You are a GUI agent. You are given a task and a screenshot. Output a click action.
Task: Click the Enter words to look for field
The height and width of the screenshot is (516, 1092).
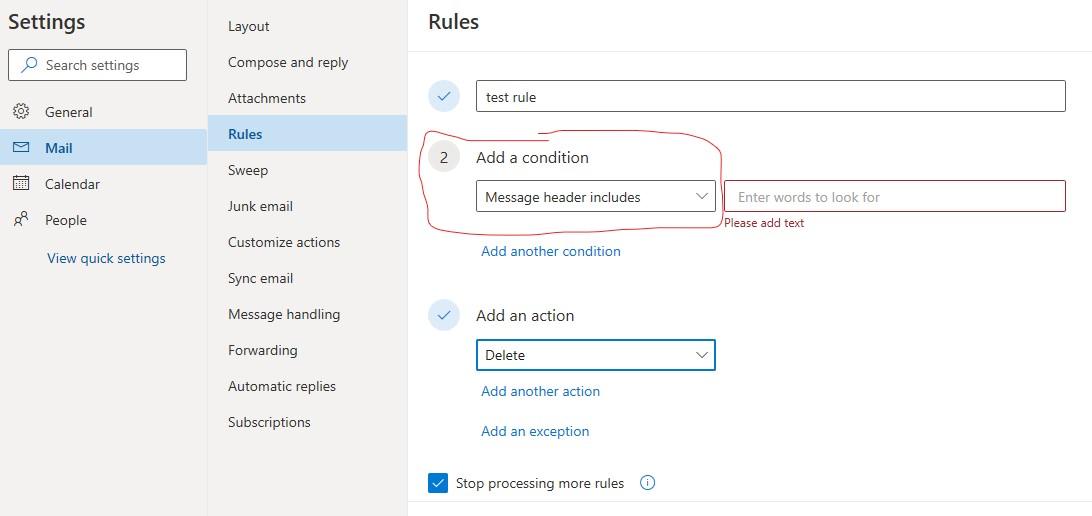tap(895, 197)
